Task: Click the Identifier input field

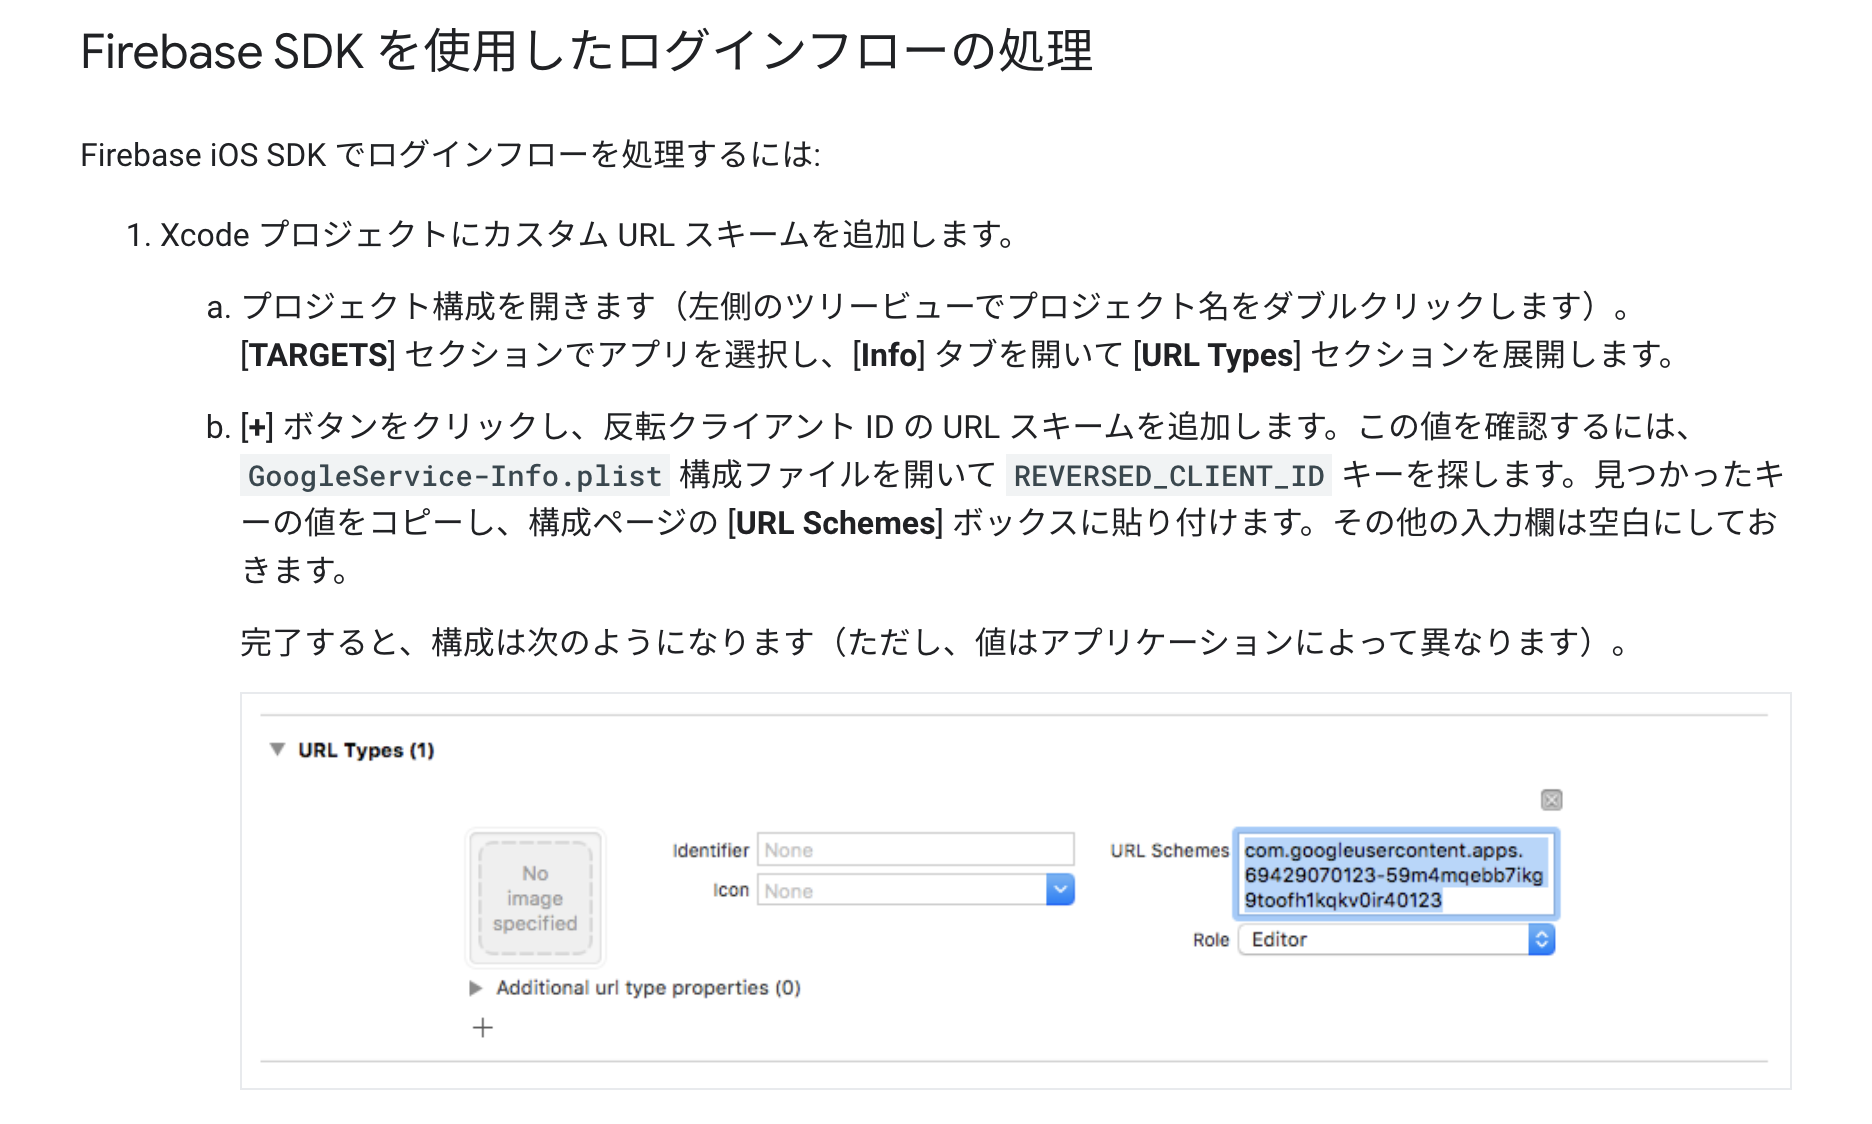Action: 915,850
